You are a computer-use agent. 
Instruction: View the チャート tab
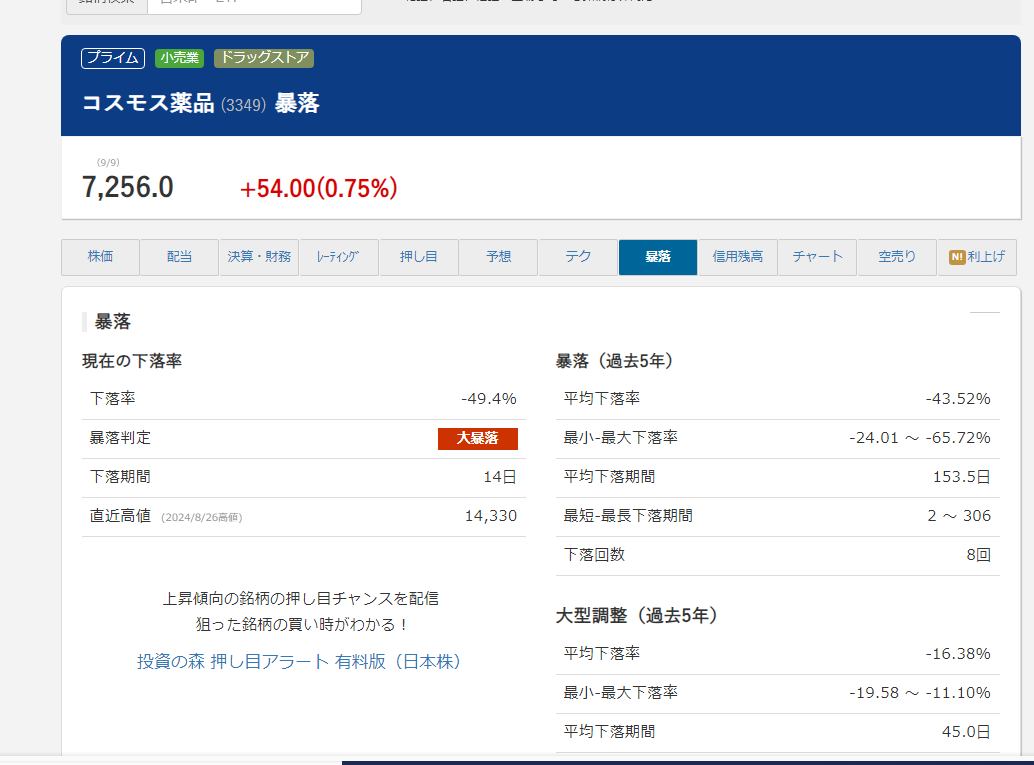point(817,257)
